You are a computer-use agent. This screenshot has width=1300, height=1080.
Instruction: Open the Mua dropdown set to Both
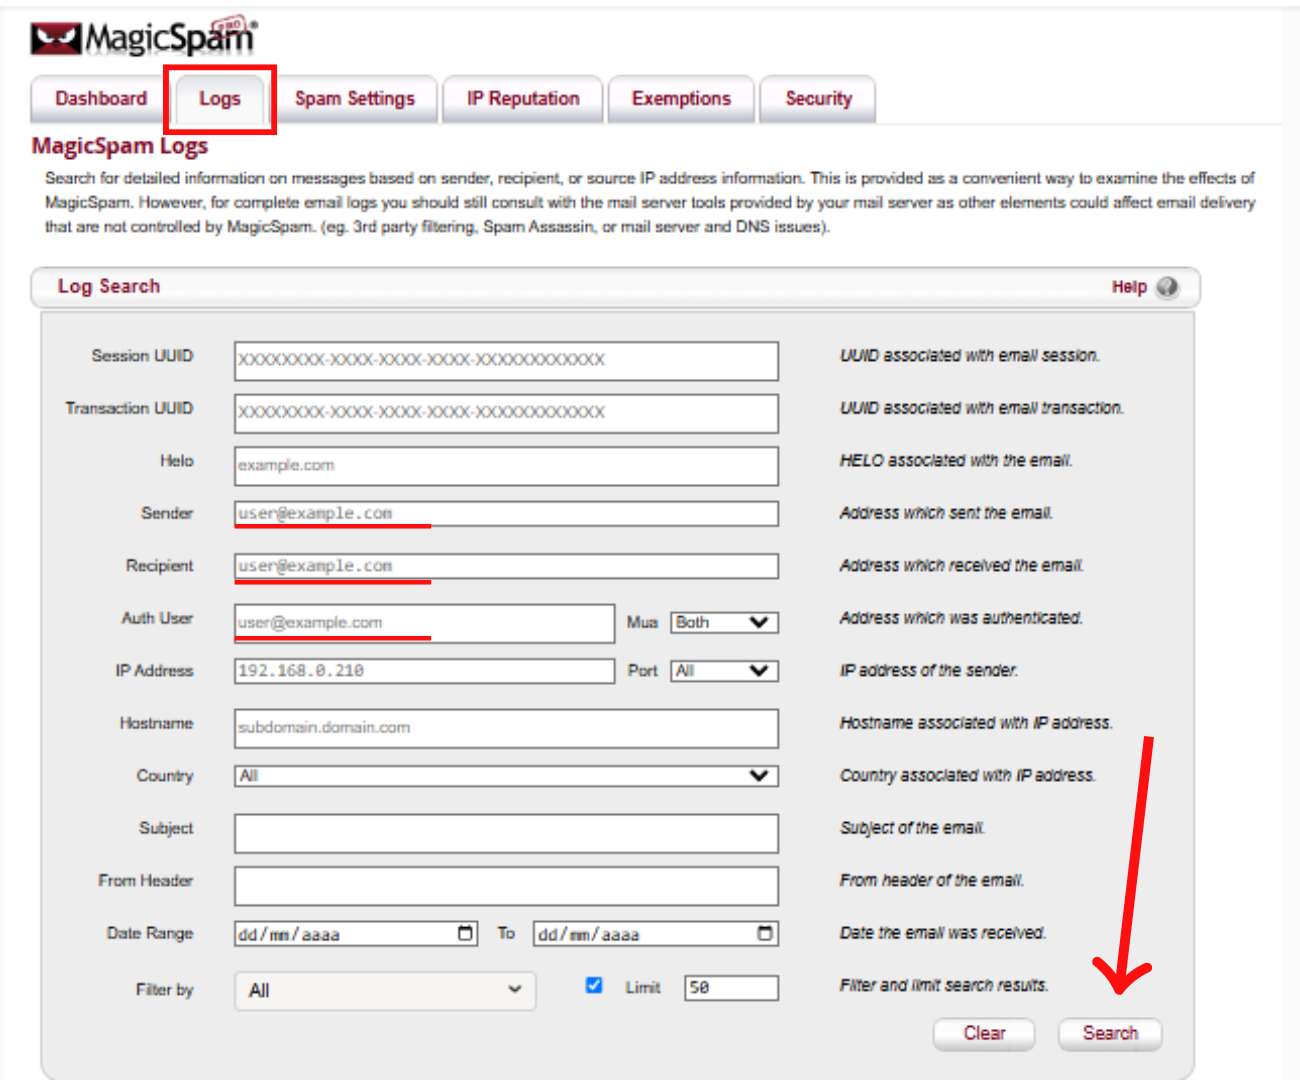(724, 622)
